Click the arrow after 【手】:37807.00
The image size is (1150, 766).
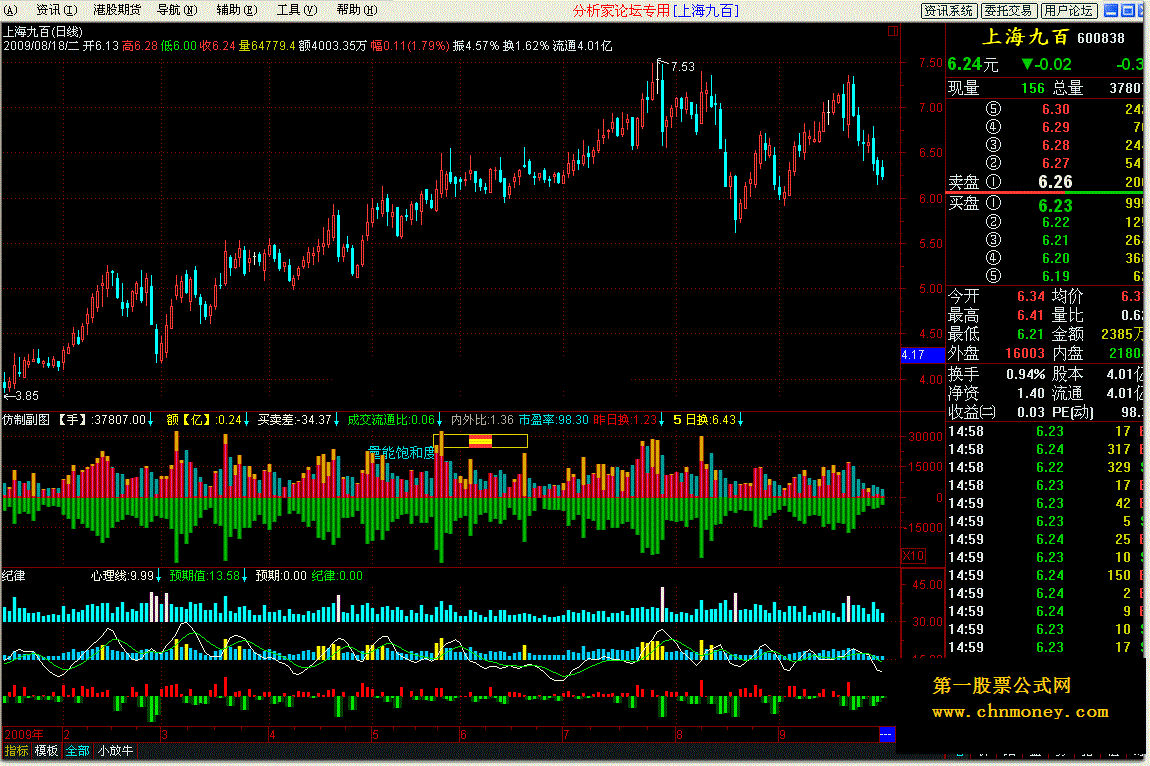coord(150,420)
